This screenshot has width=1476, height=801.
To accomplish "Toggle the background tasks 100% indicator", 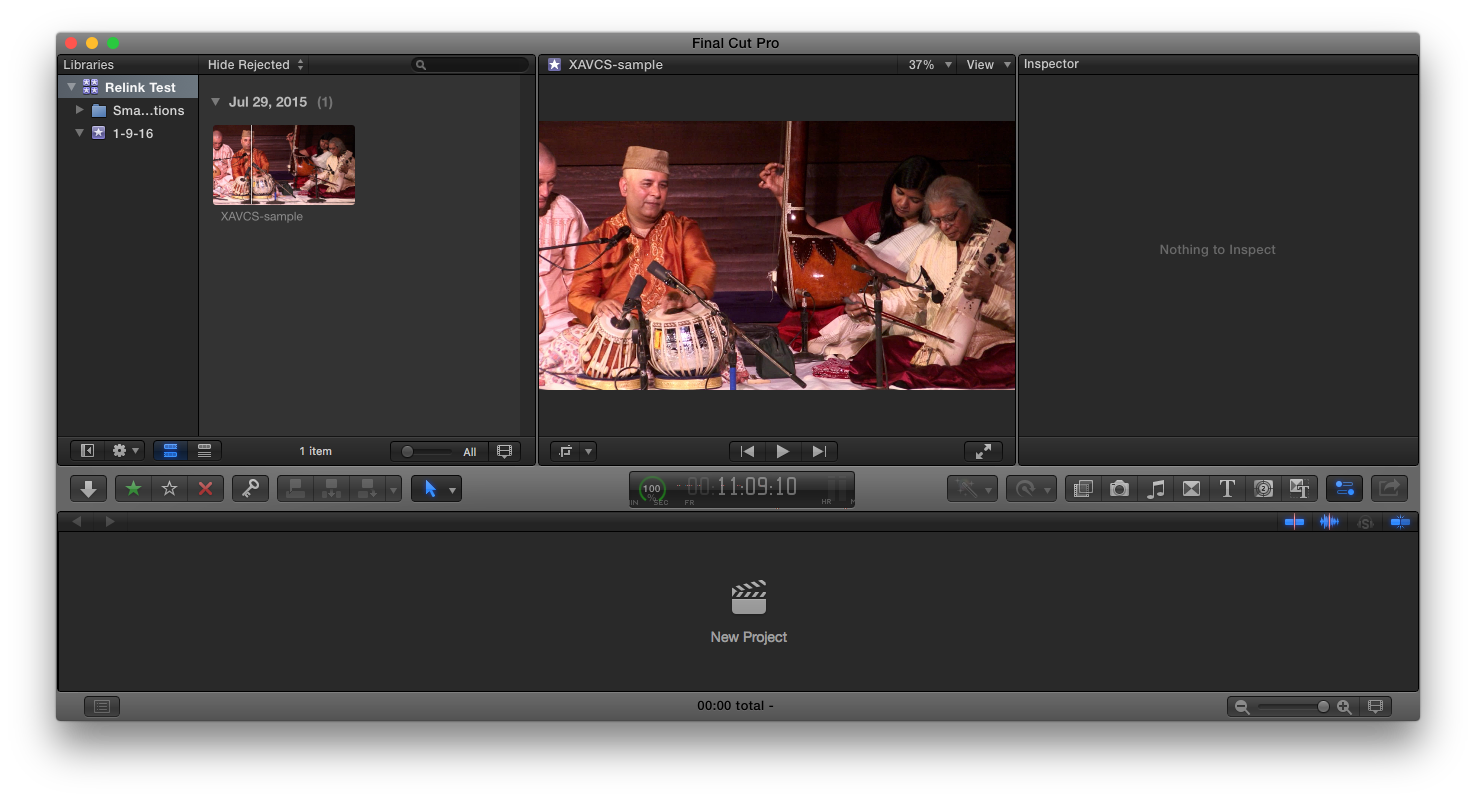I will (652, 489).
